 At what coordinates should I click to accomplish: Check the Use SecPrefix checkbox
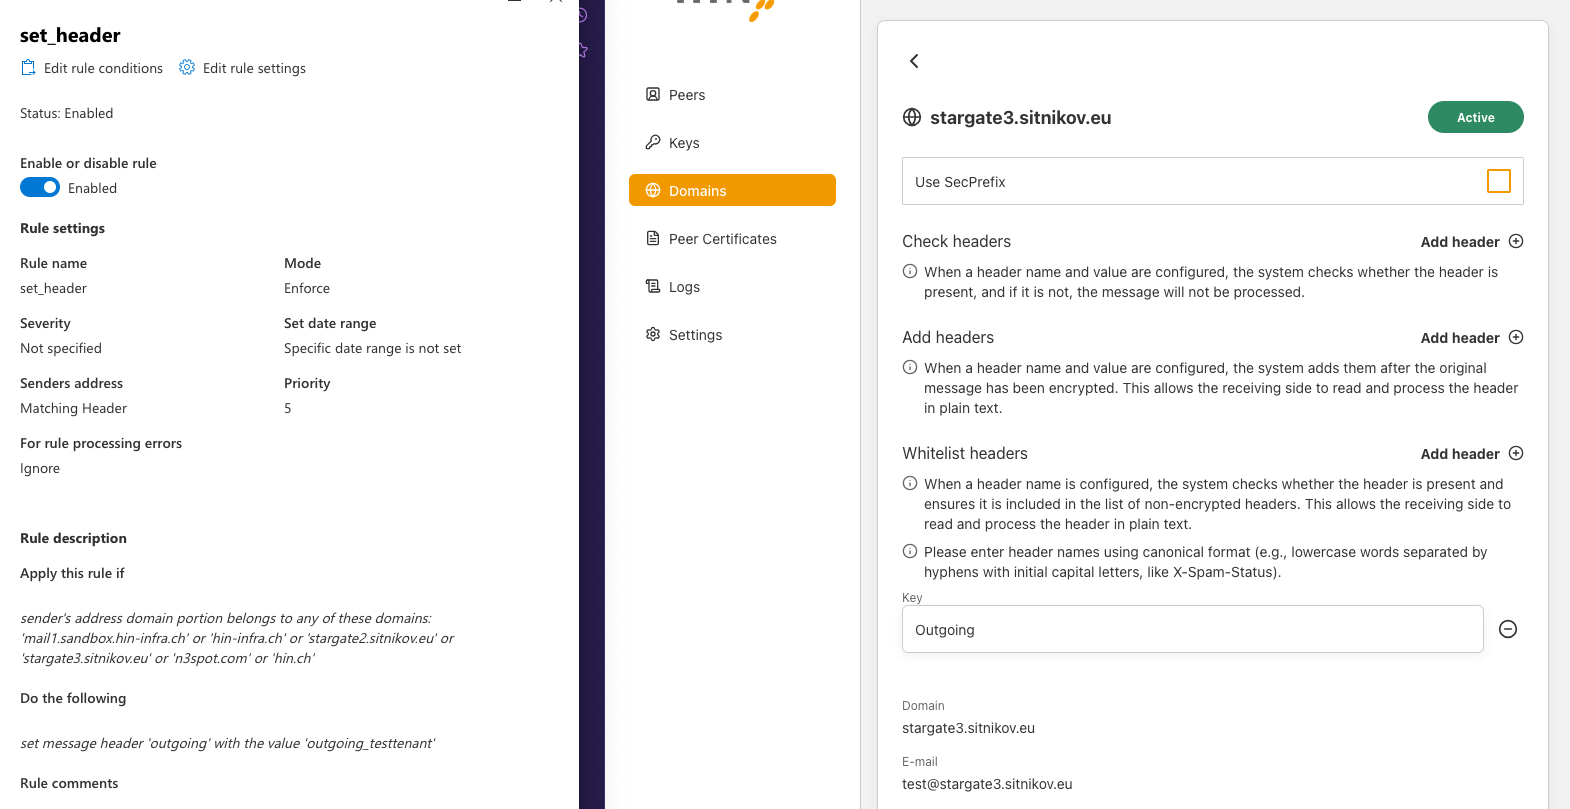[x=1499, y=181]
